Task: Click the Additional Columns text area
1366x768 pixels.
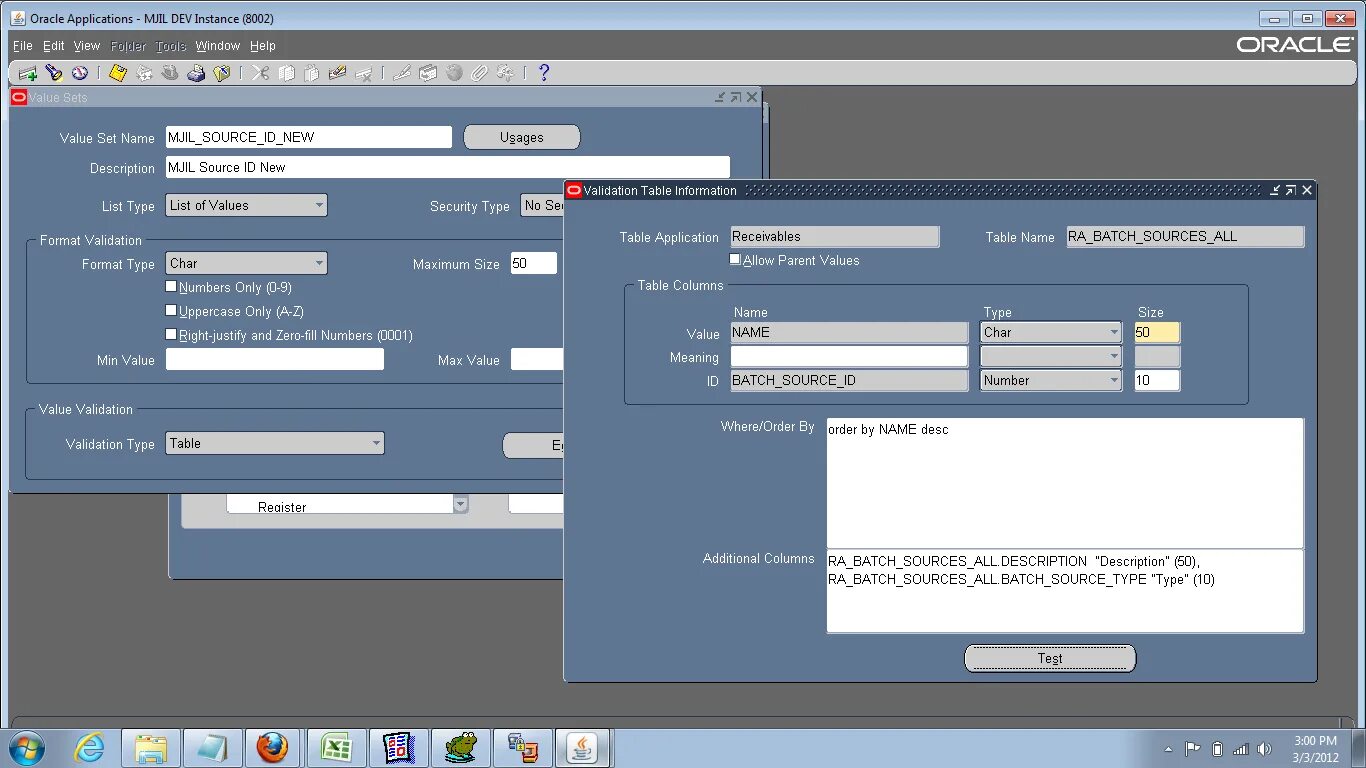Action: pyautogui.click(x=1065, y=591)
